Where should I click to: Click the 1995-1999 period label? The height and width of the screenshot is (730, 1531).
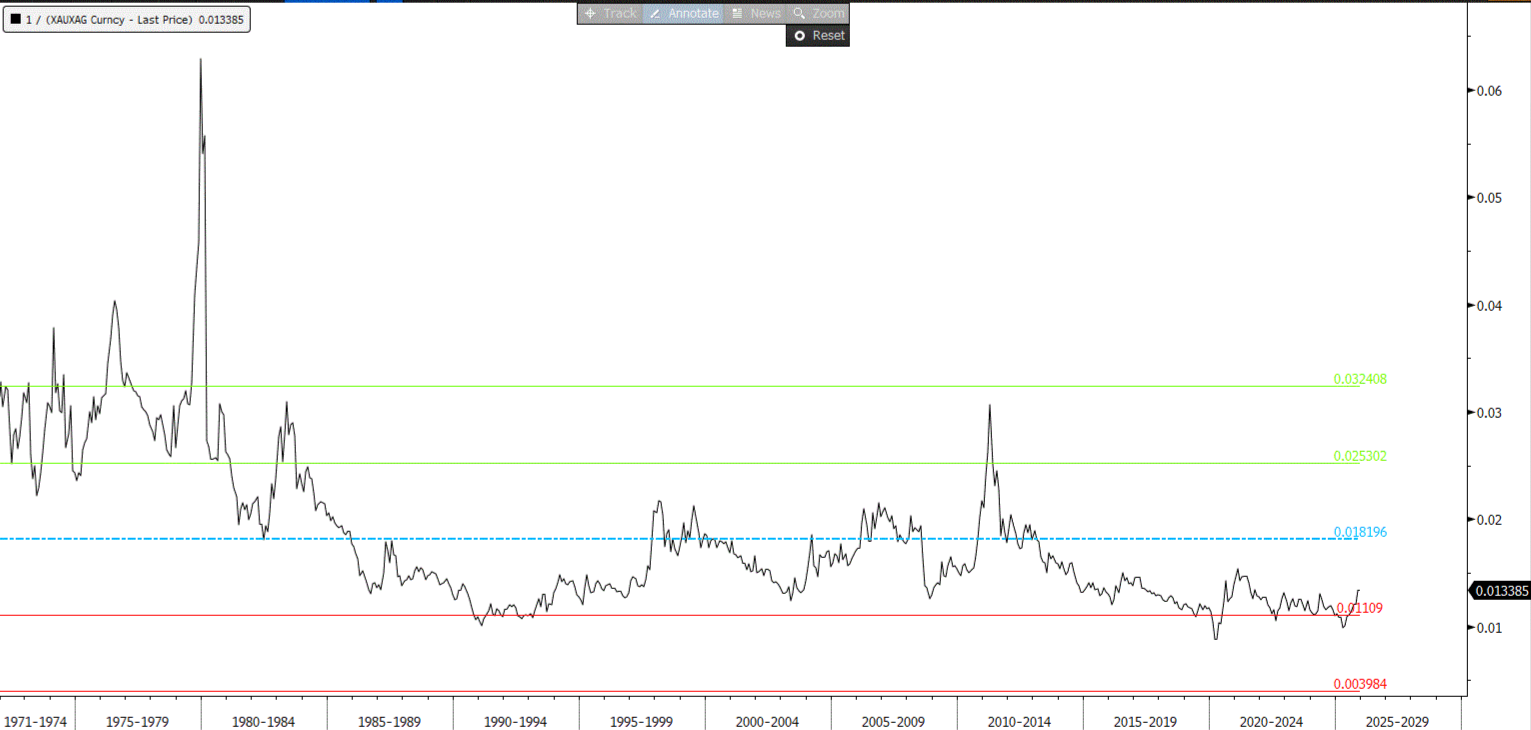(641, 721)
